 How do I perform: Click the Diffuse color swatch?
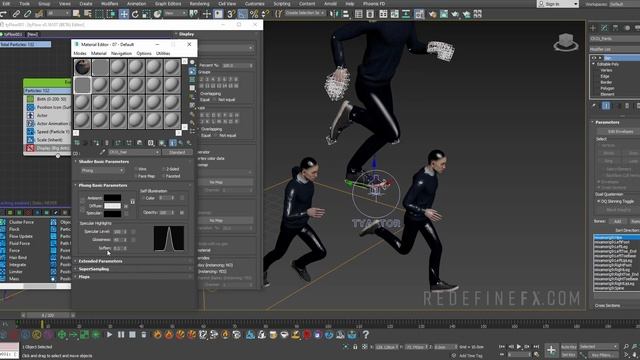(112, 206)
